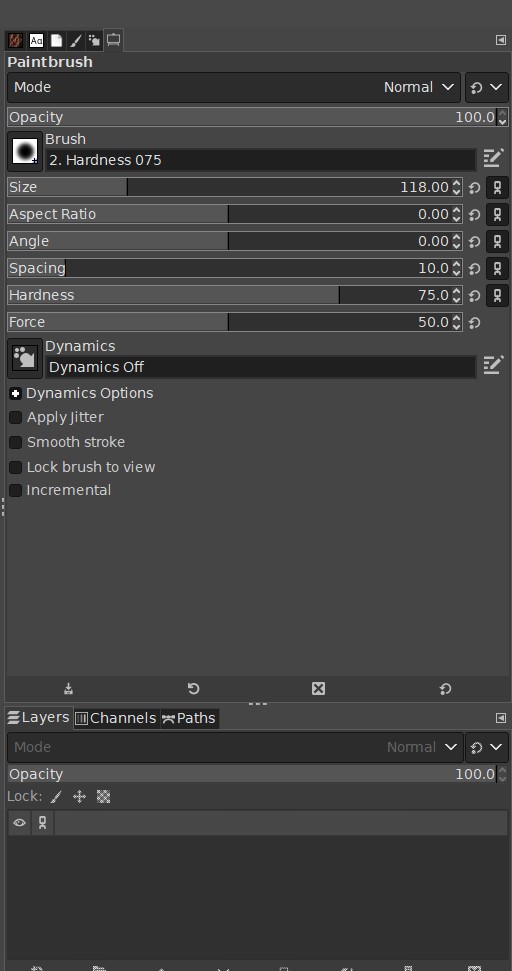Image resolution: width=512 pixels, height=971 pixels.
Task: Save tool preset icon at the bottom
Action: 69,689
